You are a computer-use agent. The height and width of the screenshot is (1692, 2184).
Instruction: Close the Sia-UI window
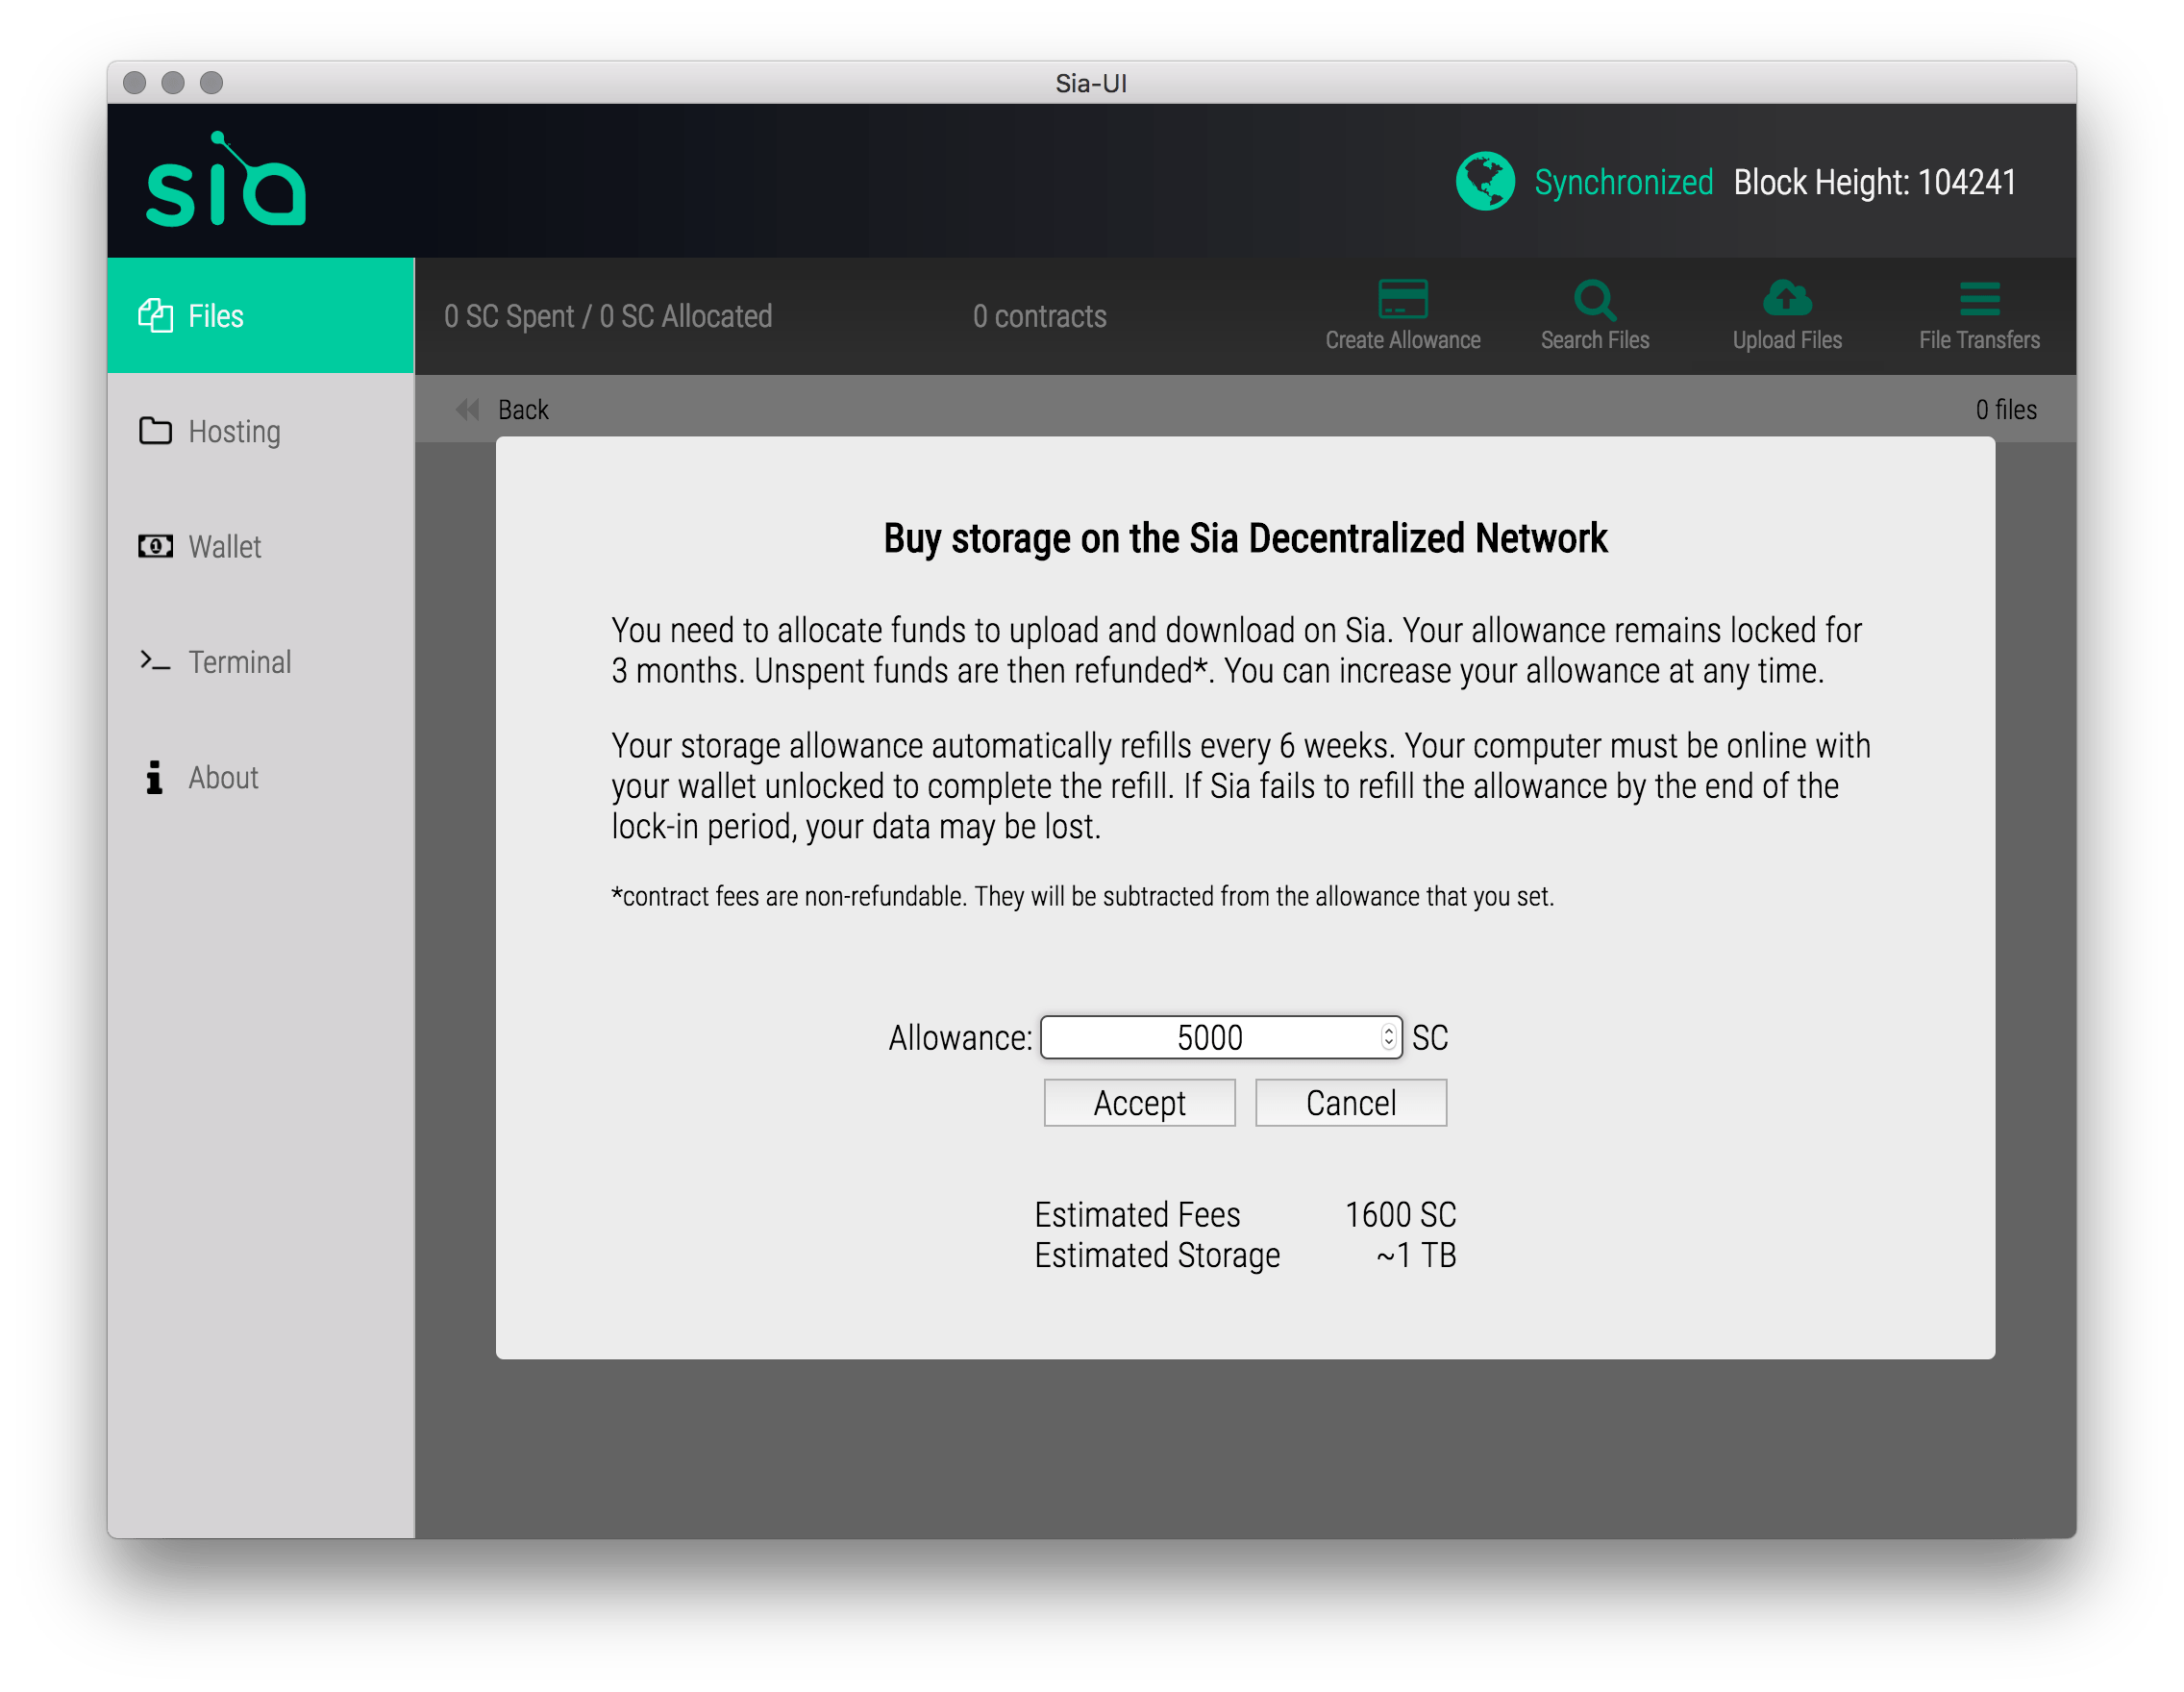coord(135,82)
